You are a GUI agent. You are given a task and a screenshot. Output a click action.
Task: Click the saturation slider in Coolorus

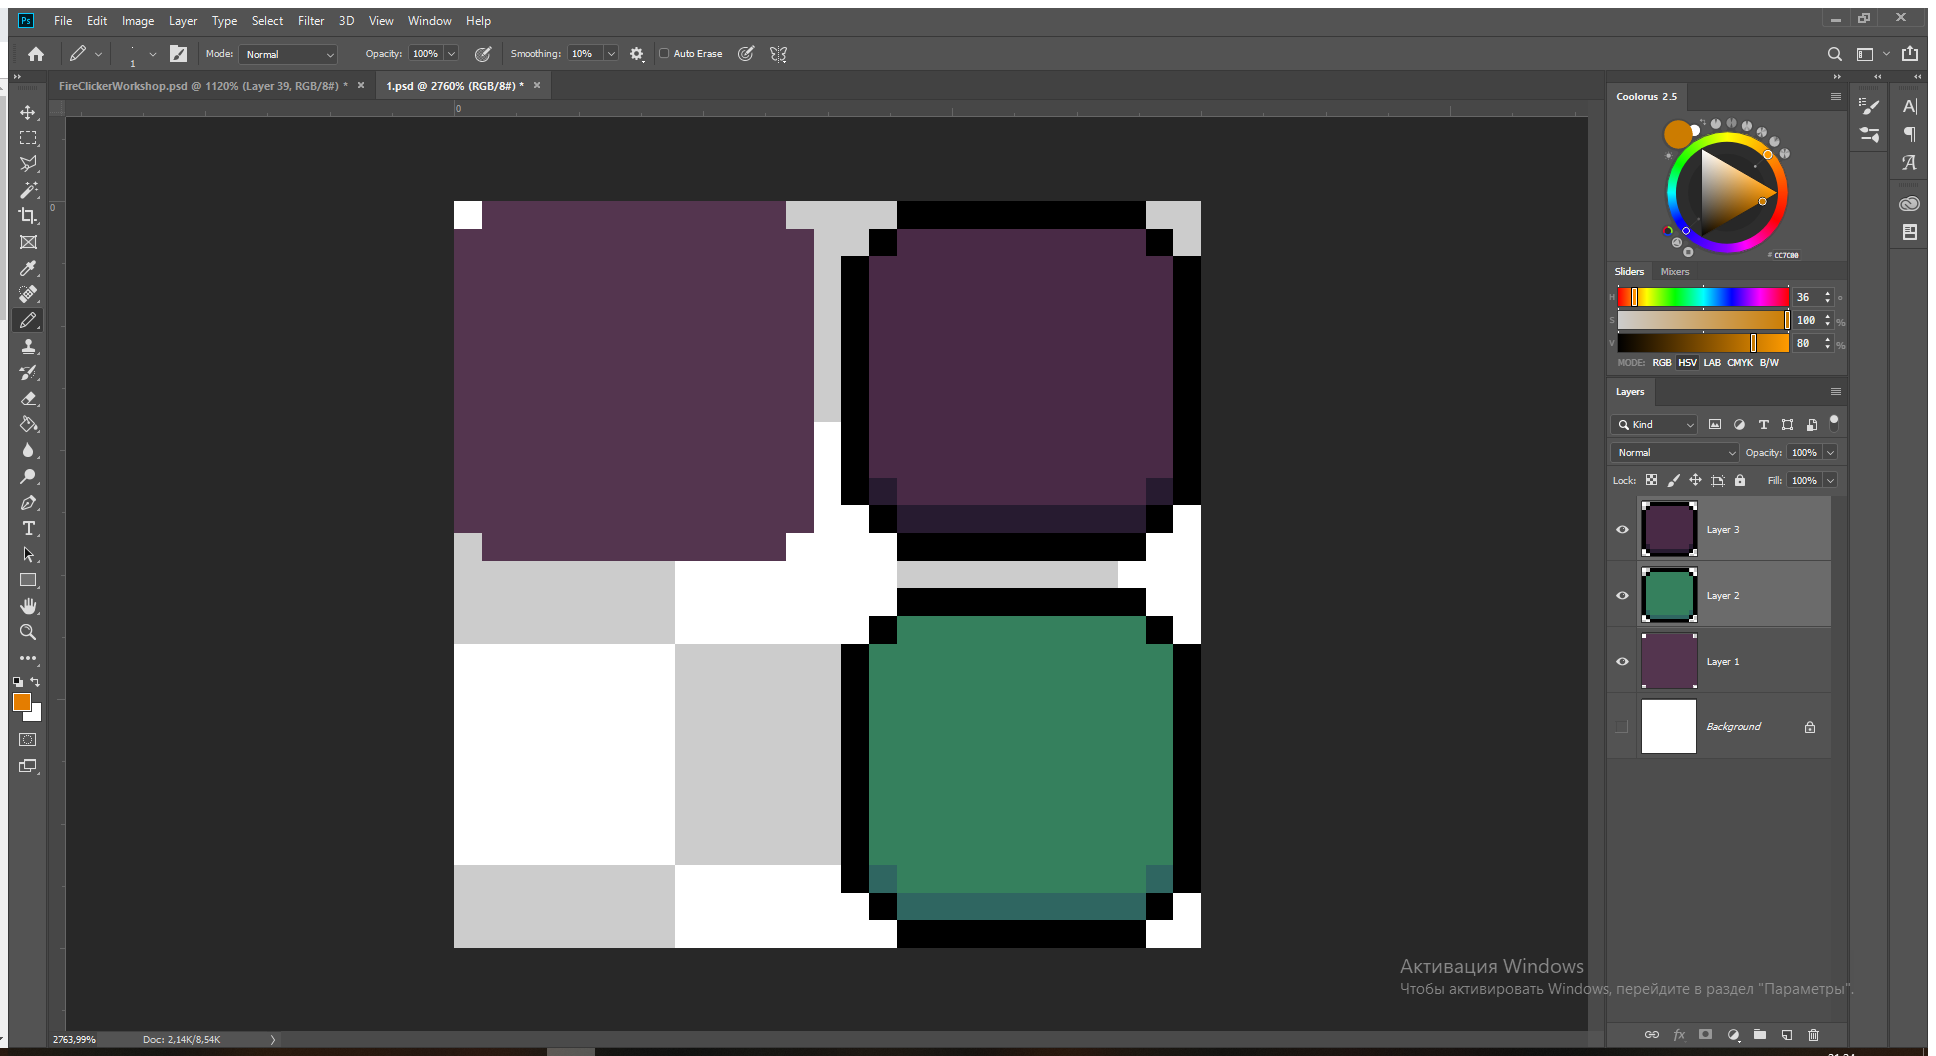(x=1703, y=320)
